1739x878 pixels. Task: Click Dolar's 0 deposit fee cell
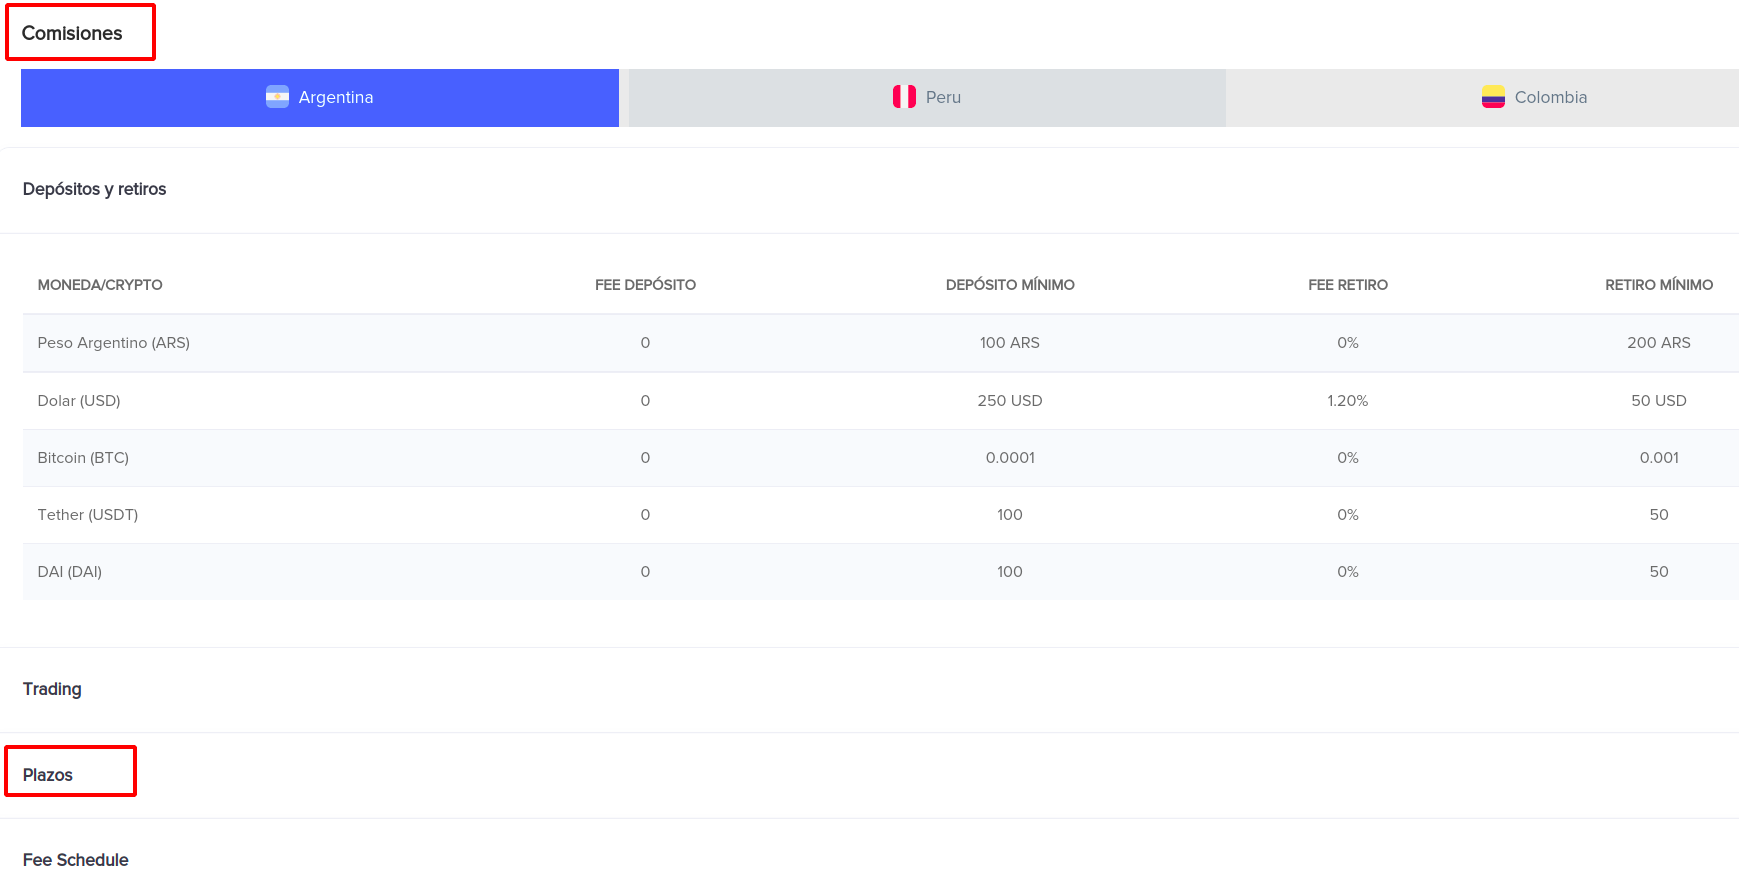pyautogui.click(x=645, y=401)
